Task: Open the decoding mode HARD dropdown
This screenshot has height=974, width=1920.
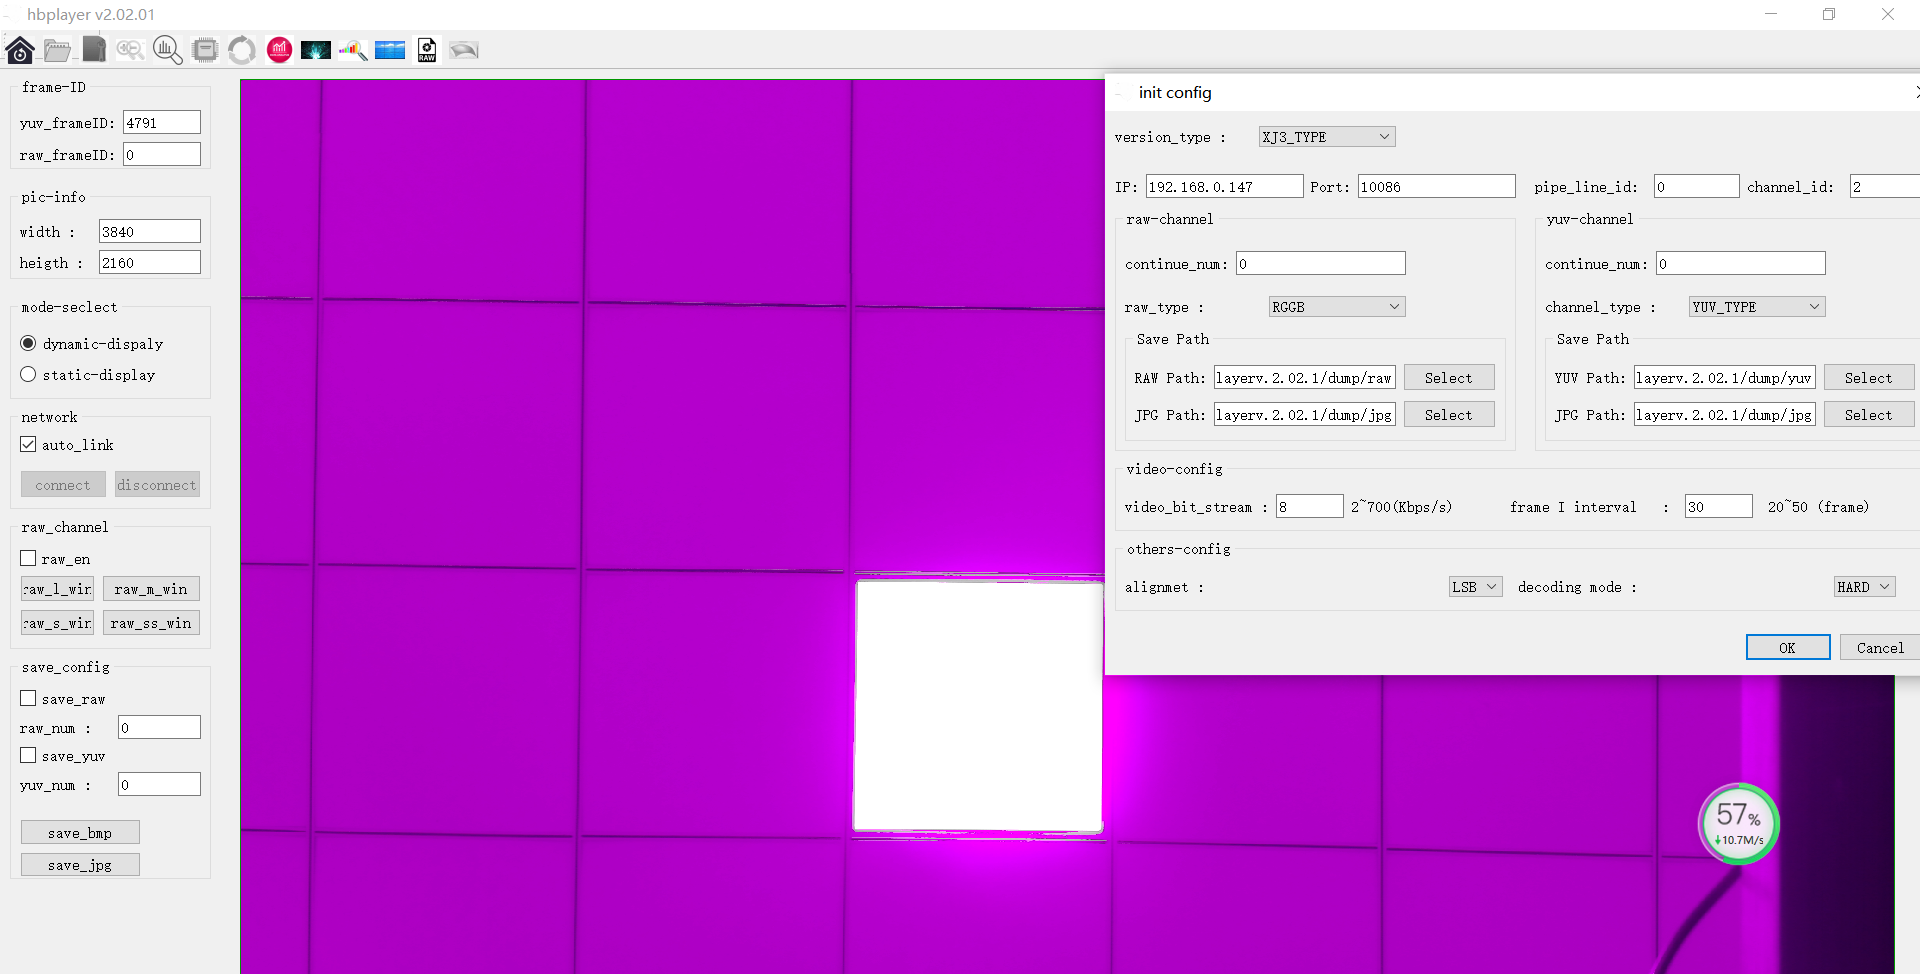Action: tap(1864, 587)
